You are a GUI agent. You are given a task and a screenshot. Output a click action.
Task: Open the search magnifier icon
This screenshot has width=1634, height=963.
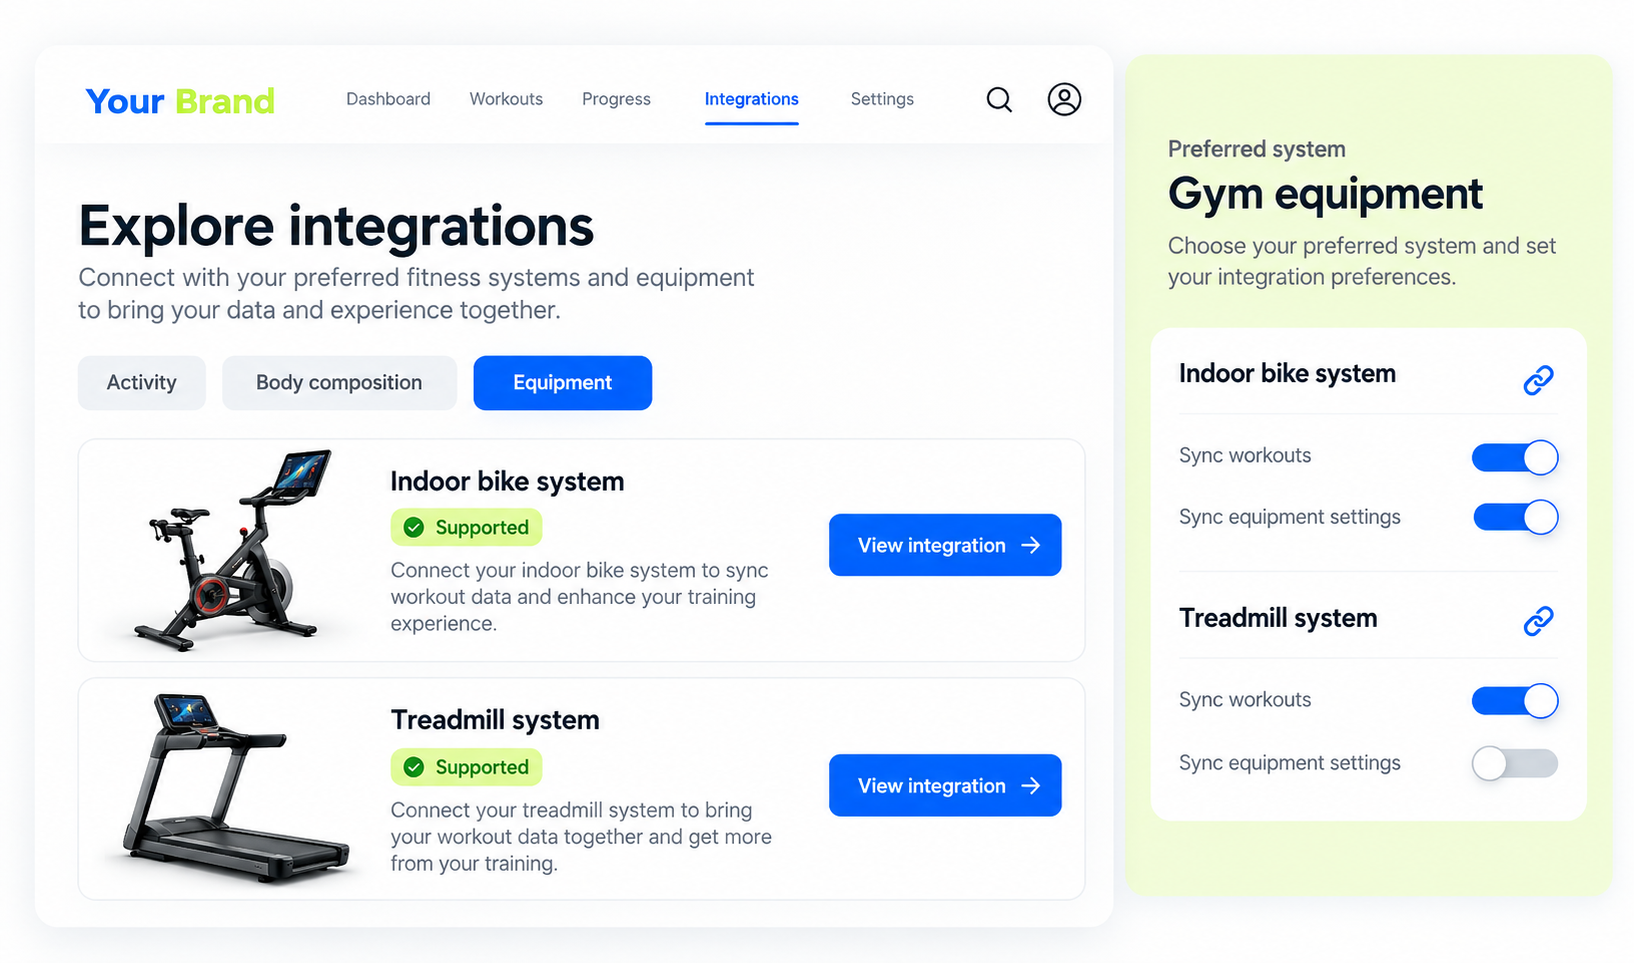pyautogui.click(x=999, y=99)
